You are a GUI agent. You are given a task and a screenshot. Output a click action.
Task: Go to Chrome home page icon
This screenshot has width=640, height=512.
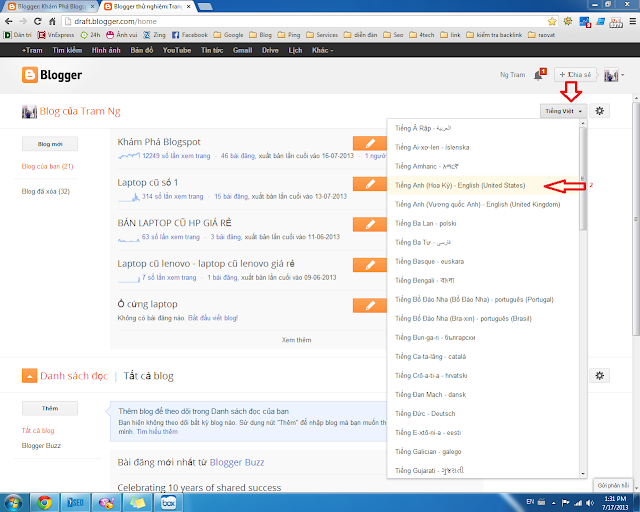tap(52, 21)
